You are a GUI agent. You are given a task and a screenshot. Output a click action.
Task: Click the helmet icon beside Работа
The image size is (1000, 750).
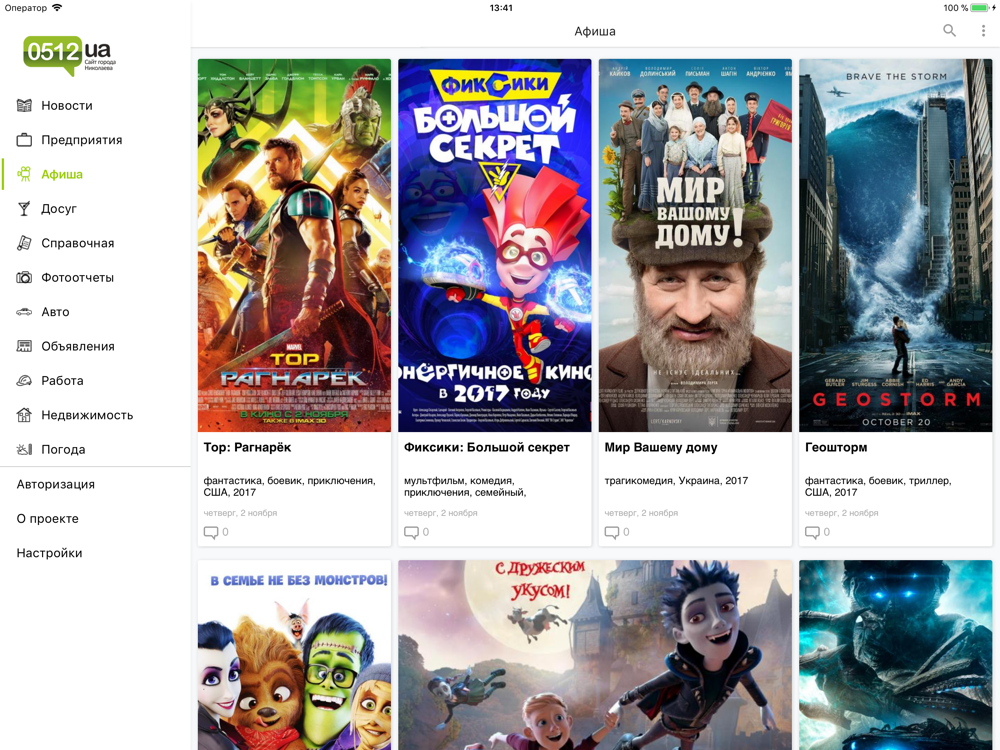pyautogui.click(x=24, y=381)
